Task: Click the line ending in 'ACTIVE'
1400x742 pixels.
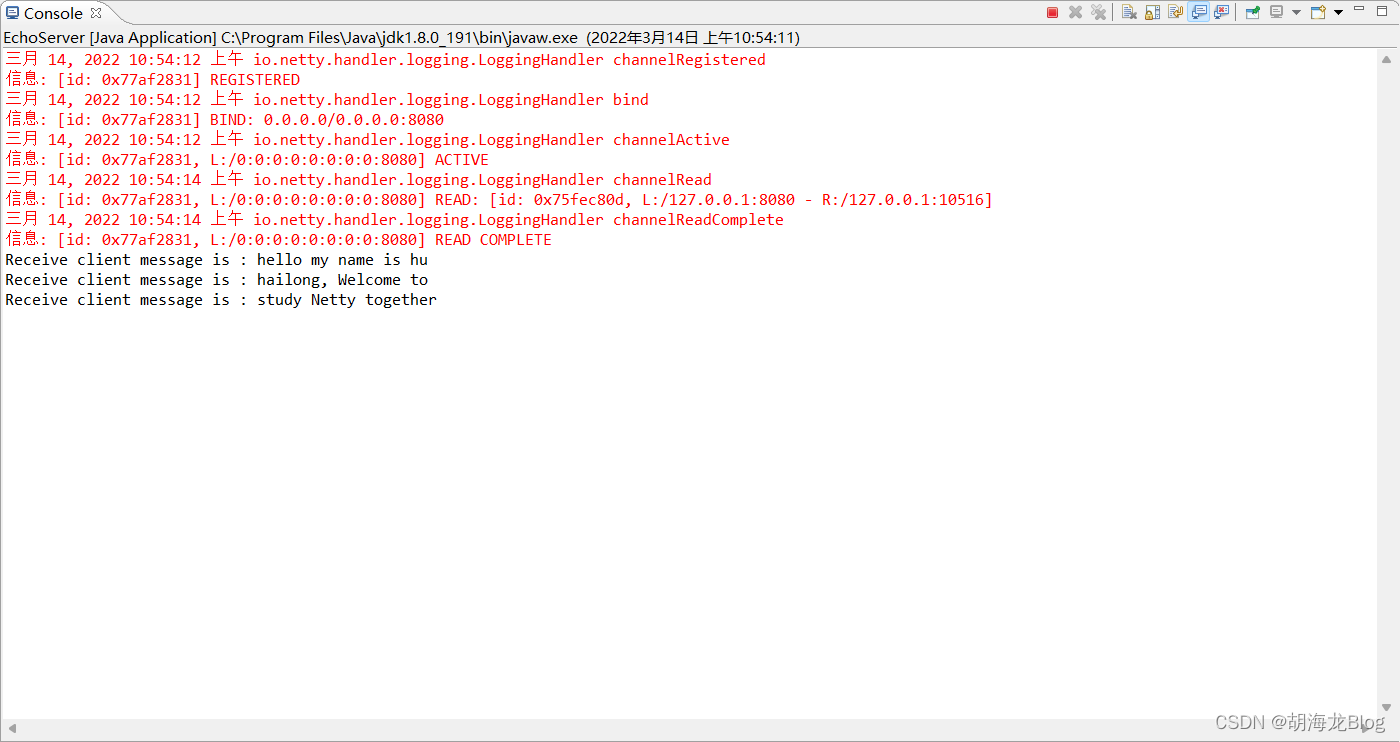Action: 247,159
